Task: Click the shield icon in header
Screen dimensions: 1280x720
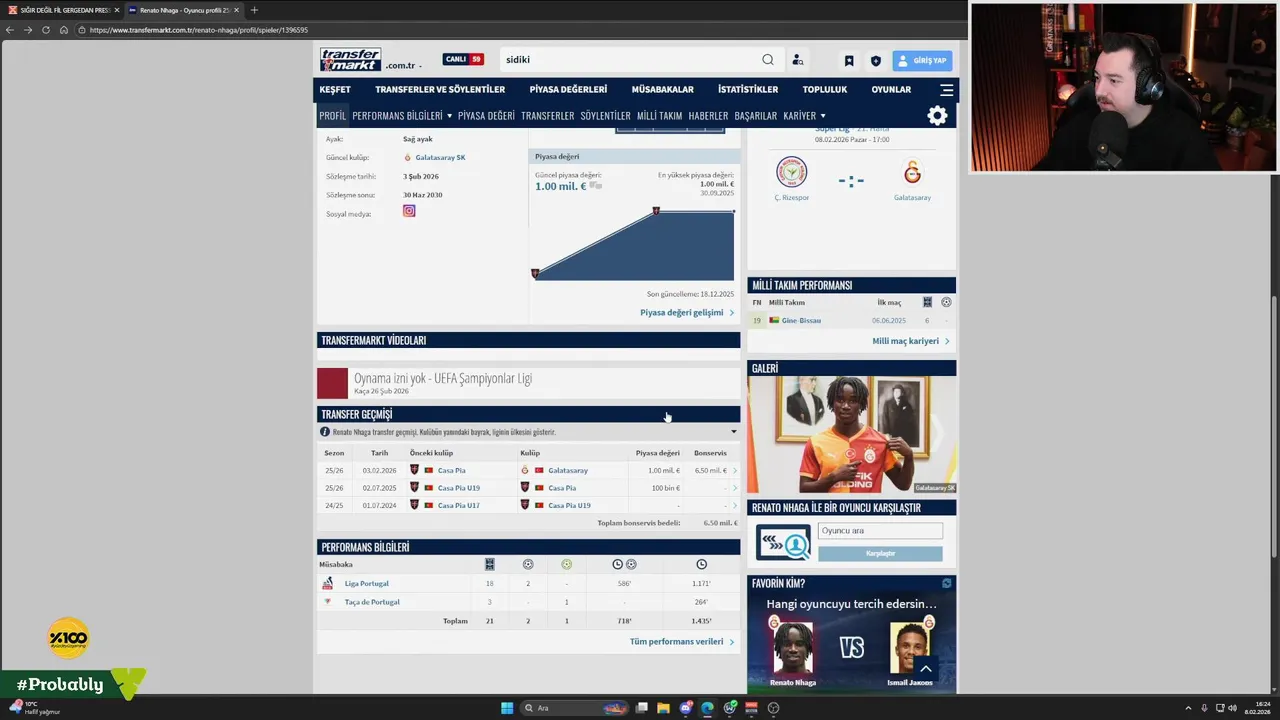Action: (x=876, y=61)
